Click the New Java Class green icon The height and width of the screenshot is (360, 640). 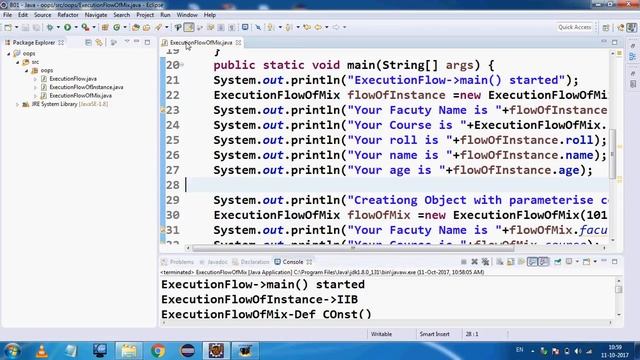pos(117,27)
